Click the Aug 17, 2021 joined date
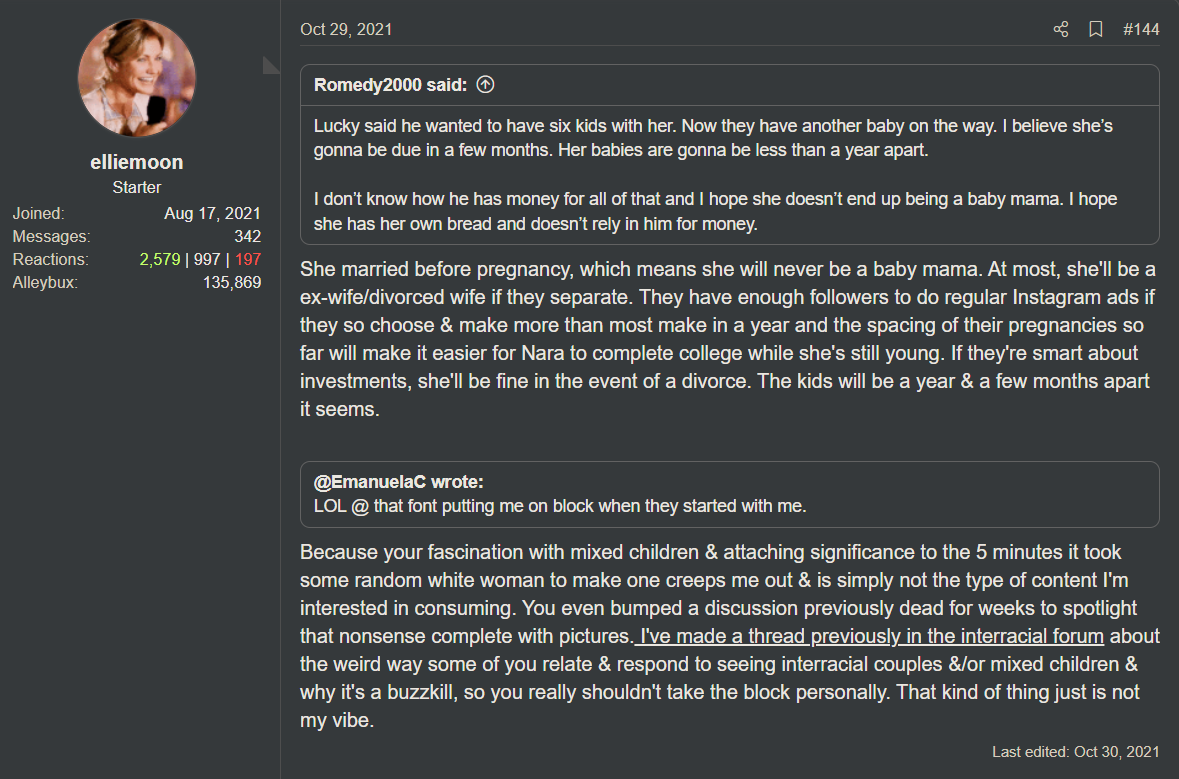Viewport: 1179px width, 779px height. tap(212, 214)
